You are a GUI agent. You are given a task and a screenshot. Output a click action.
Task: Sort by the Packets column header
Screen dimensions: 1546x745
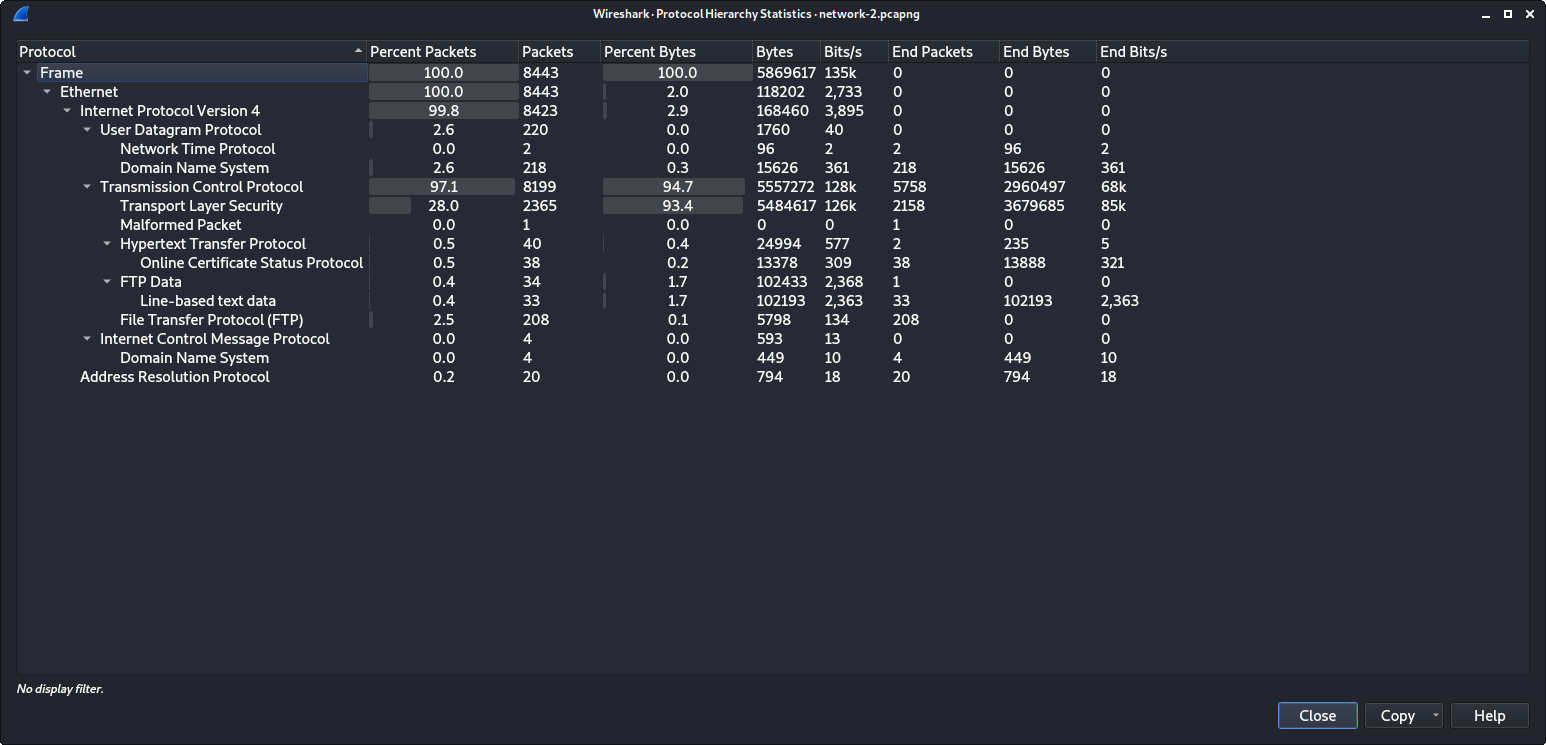[x=560, y=52]
